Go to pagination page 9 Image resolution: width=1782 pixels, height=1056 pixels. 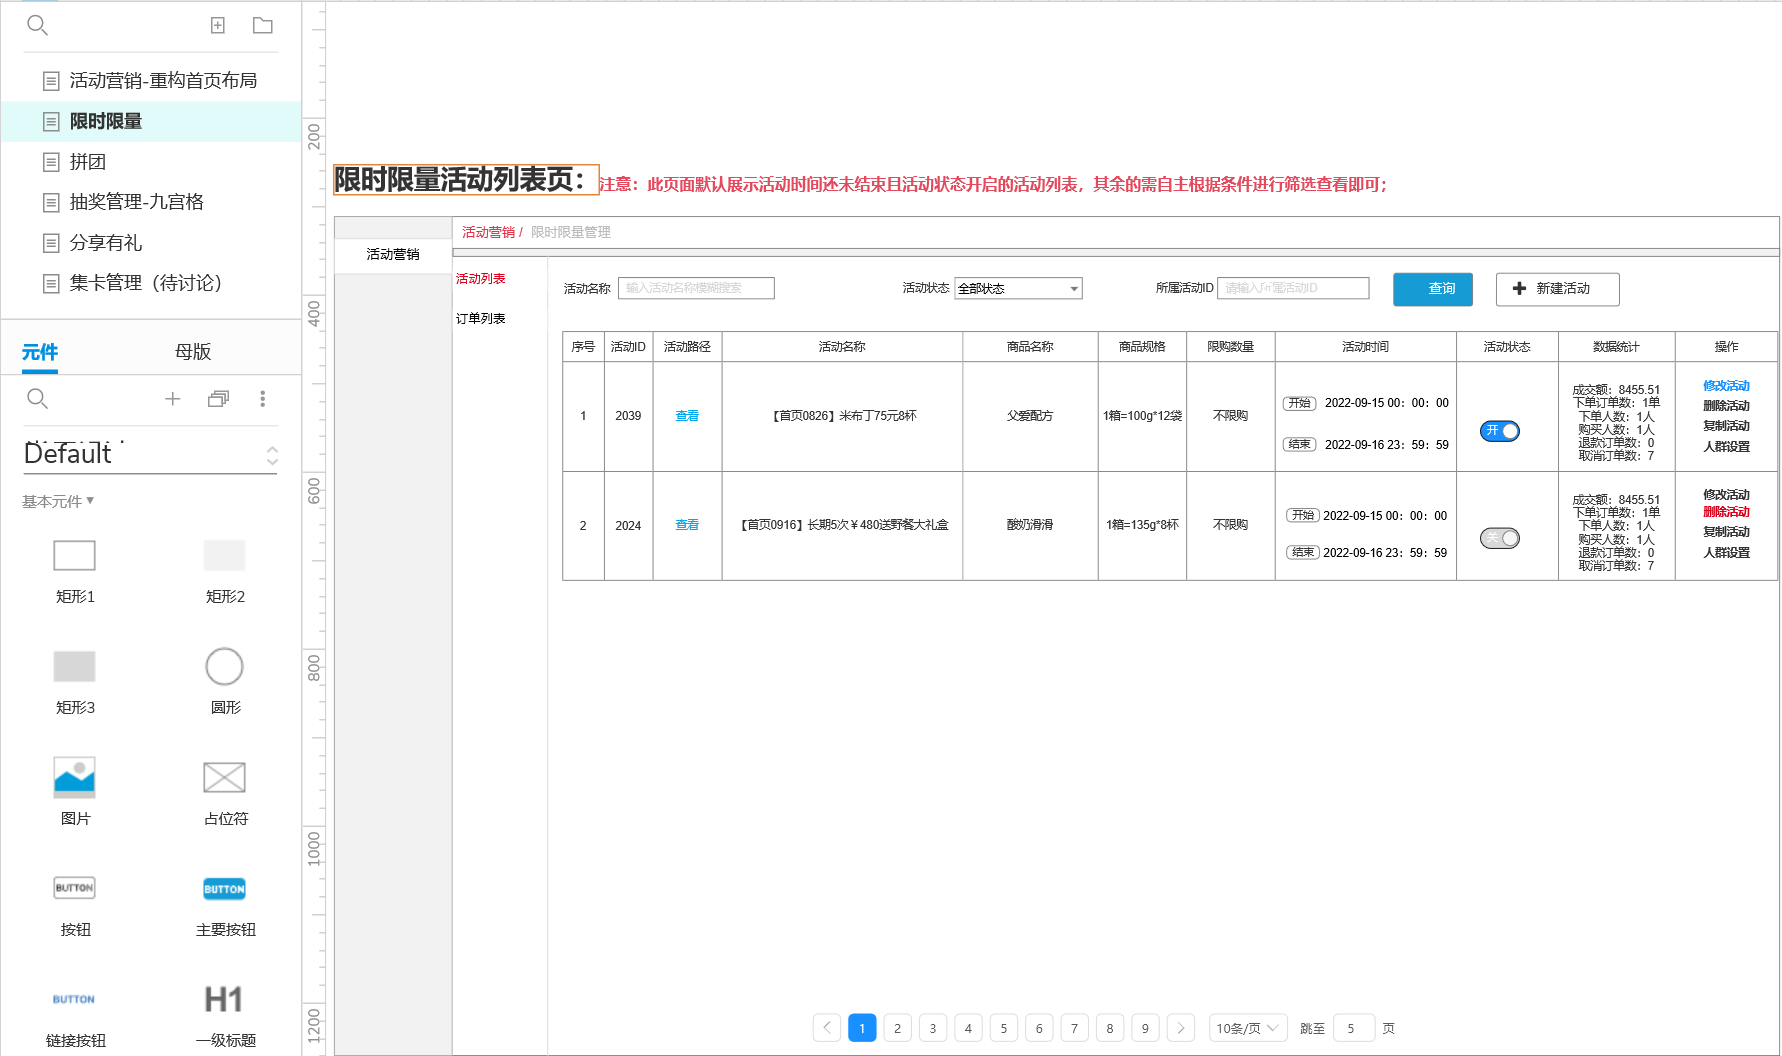tap(1146, 1028)
